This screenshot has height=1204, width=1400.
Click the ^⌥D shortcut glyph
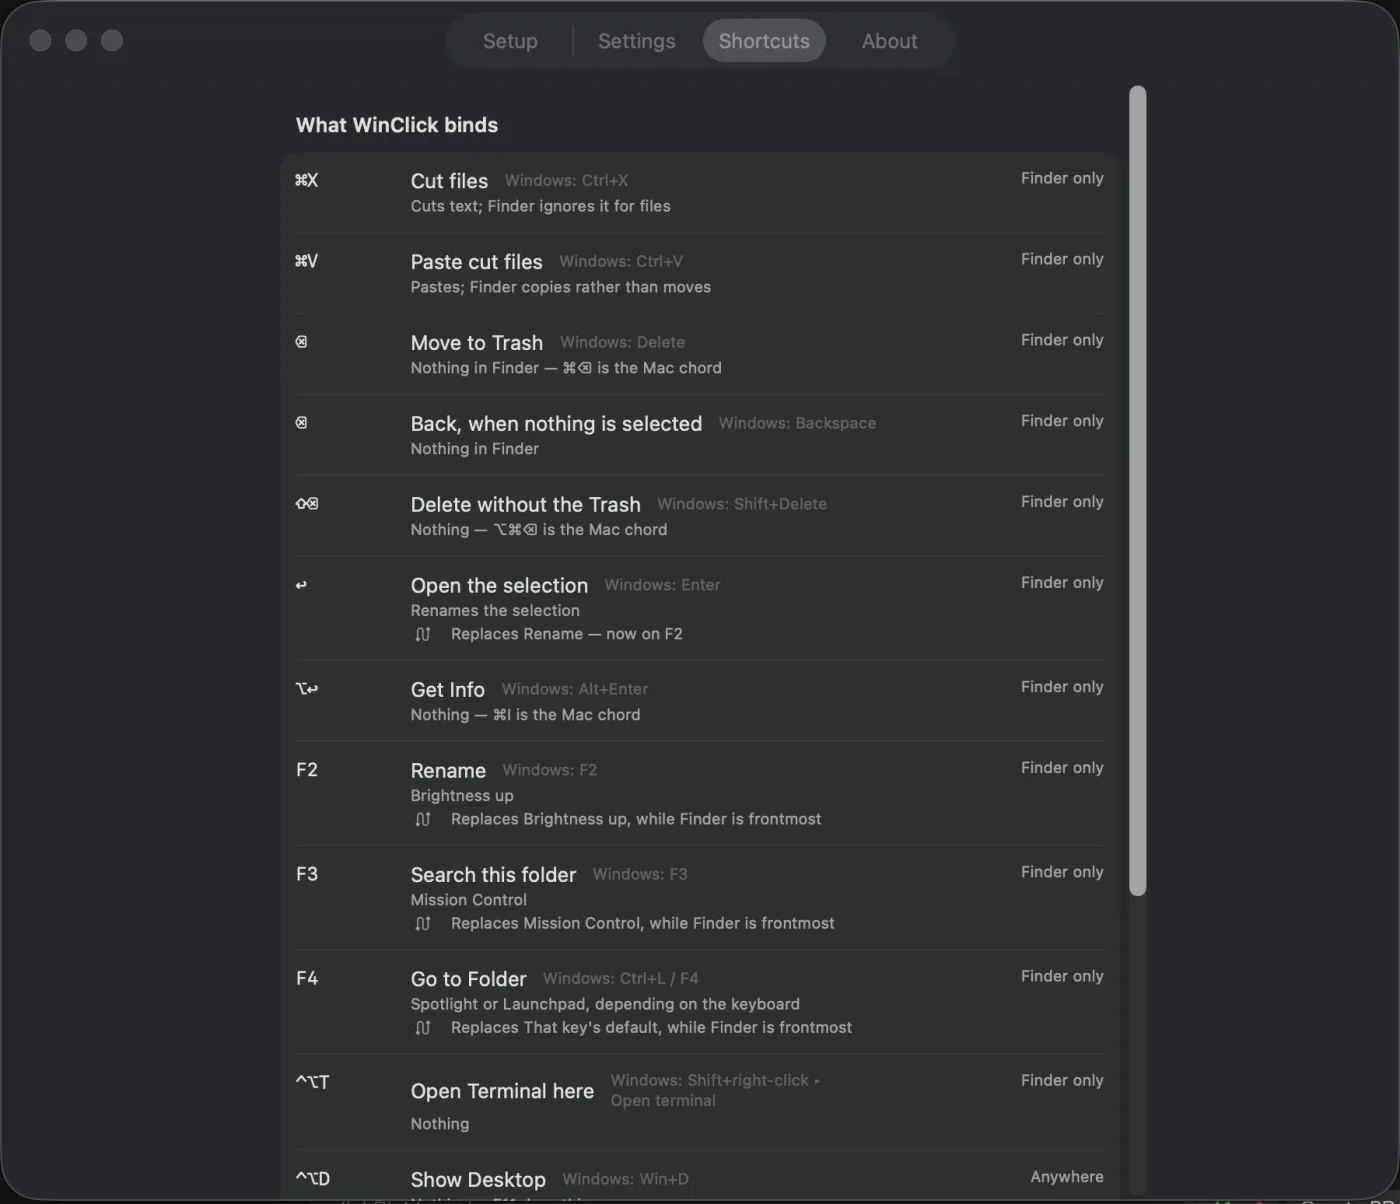[312, 1179]
